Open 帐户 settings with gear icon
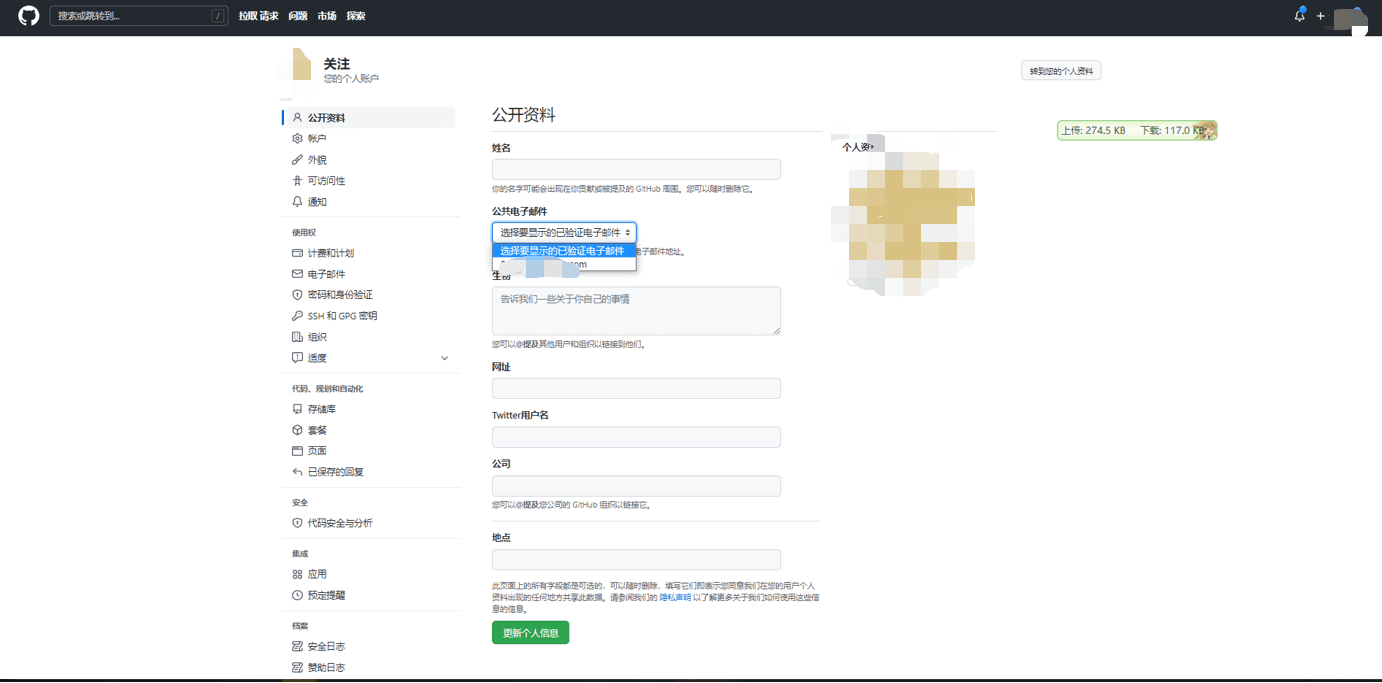 316,139
